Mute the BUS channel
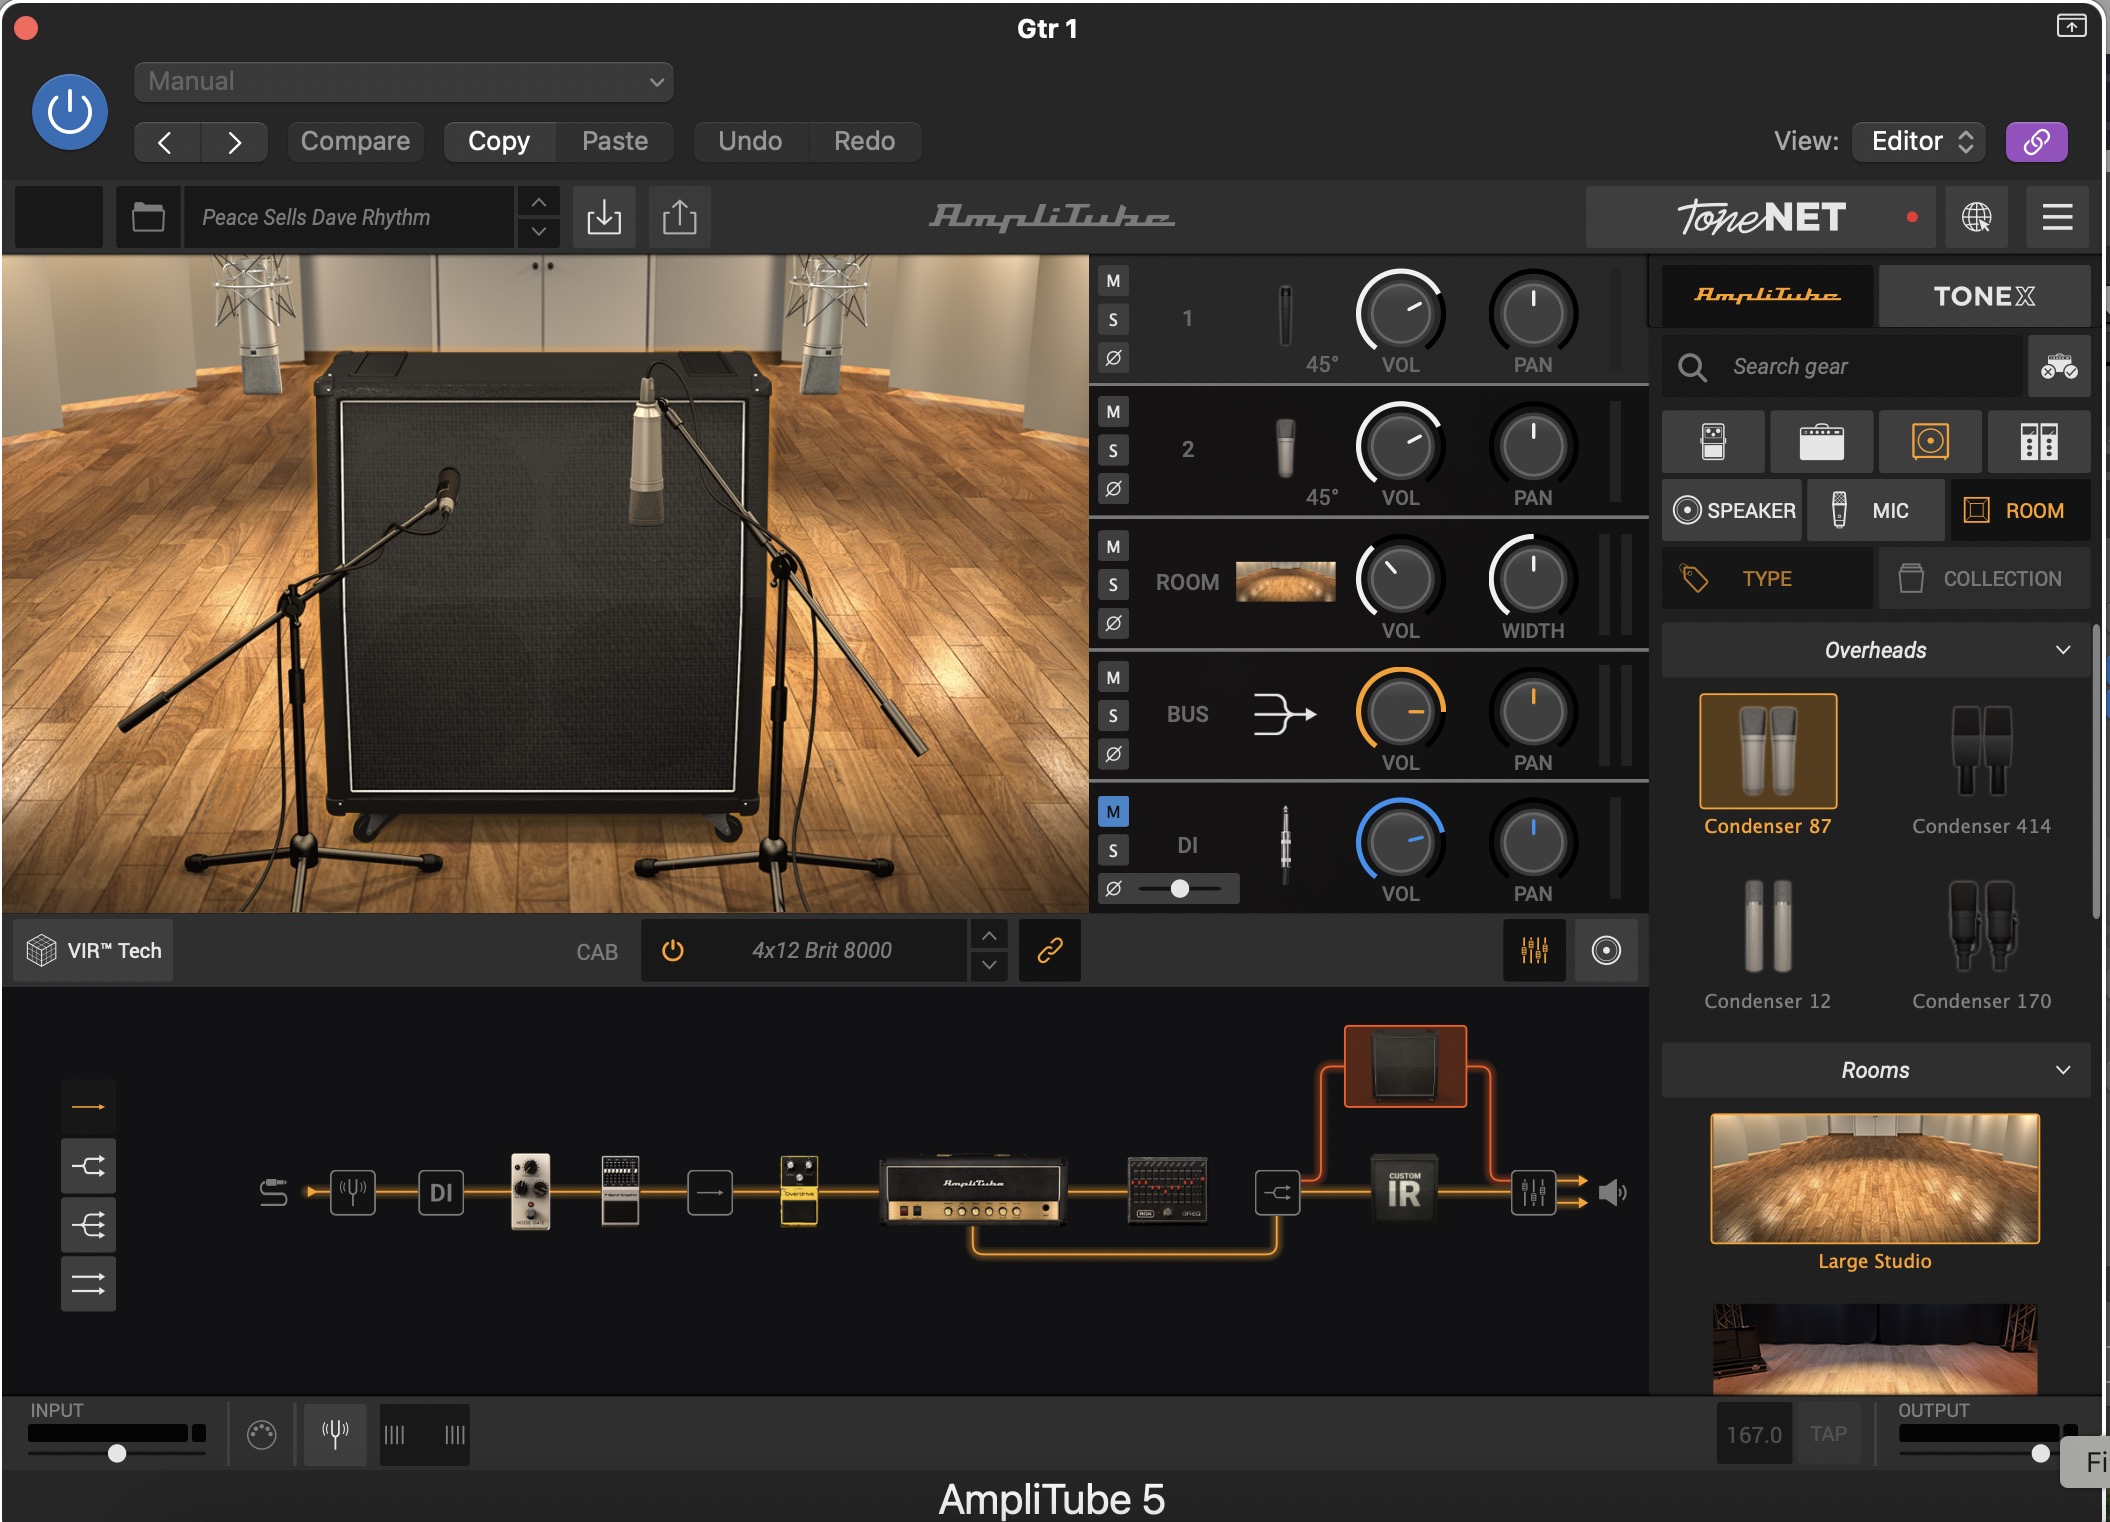The image size is (2110, 1522). 1113,678
